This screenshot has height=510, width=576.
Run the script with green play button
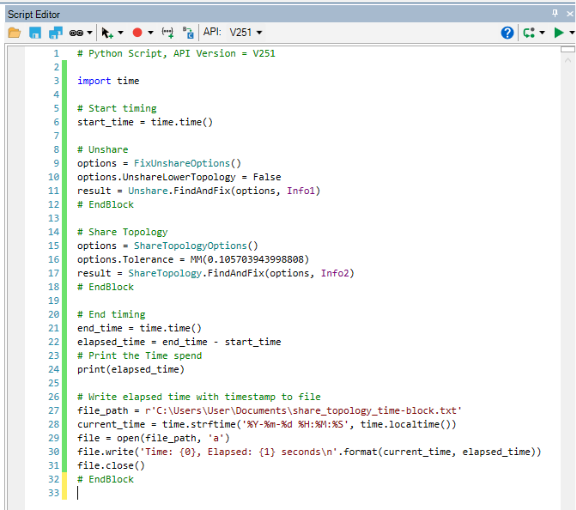coord(559,33)
